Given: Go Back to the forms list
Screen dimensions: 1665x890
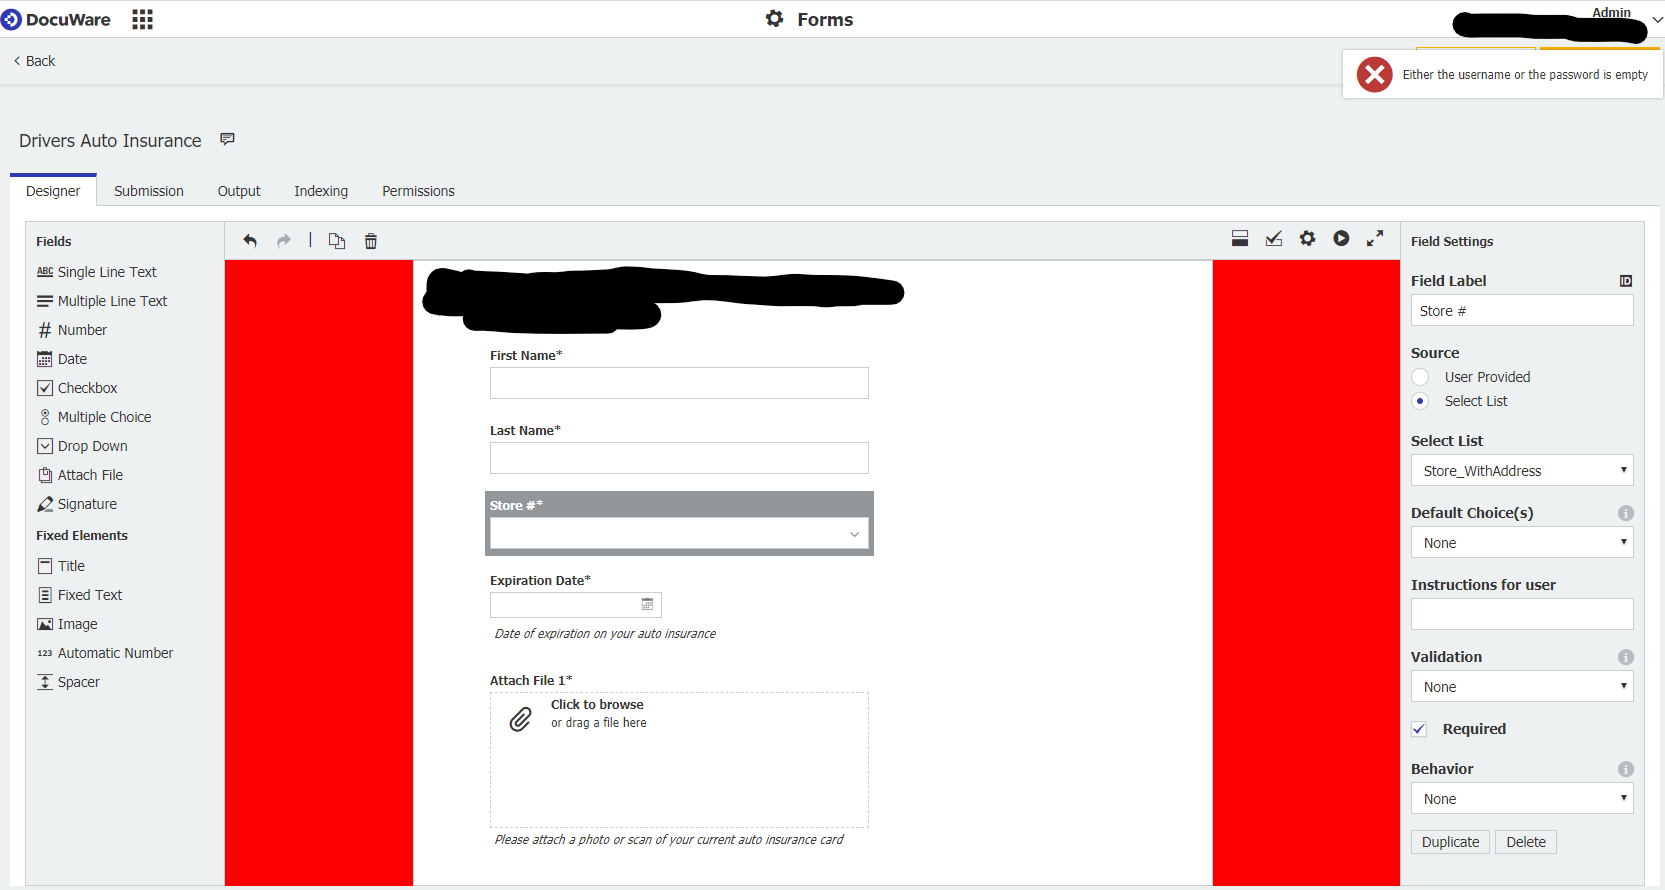Looking at the screenshot, I should [x=35, y=61].
